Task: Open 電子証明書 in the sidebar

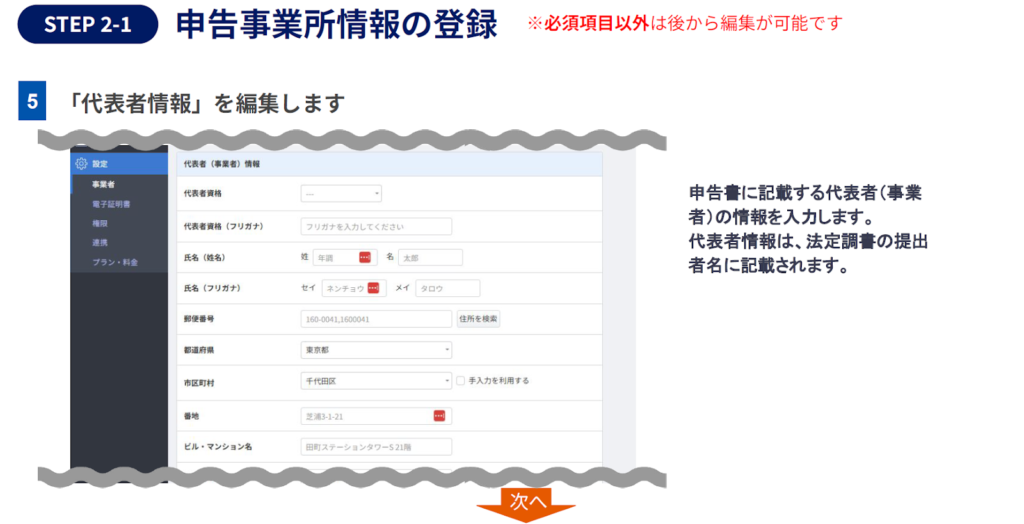Action: tap(110, 204)
